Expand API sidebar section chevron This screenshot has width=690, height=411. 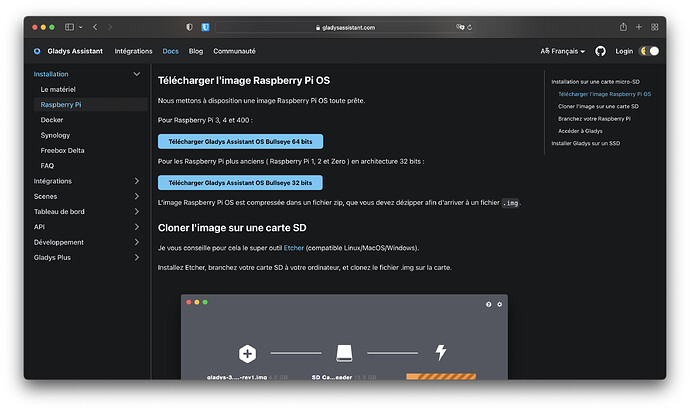(x=136, y=227)
